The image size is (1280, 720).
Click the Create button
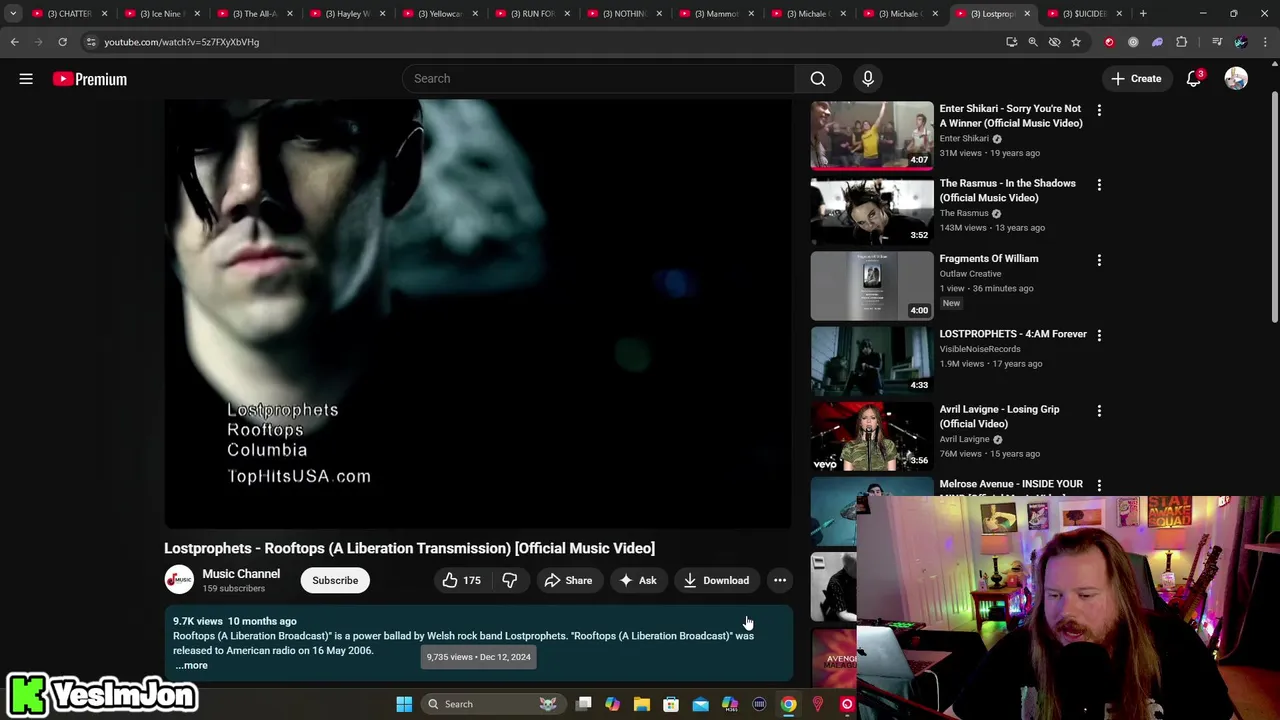coord(1136,79)
